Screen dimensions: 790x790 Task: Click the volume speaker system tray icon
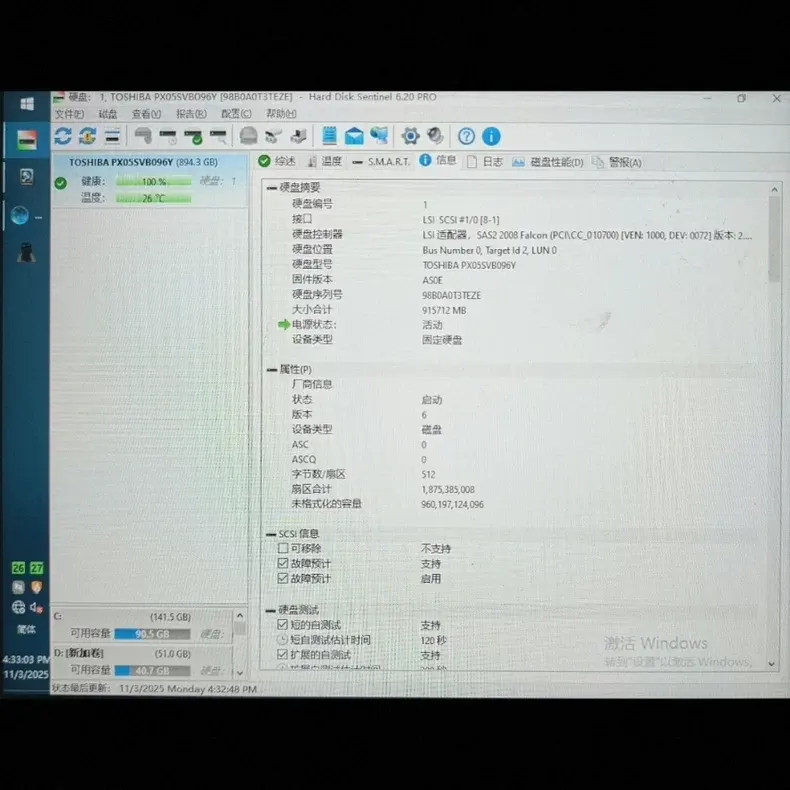pos(36,607)
